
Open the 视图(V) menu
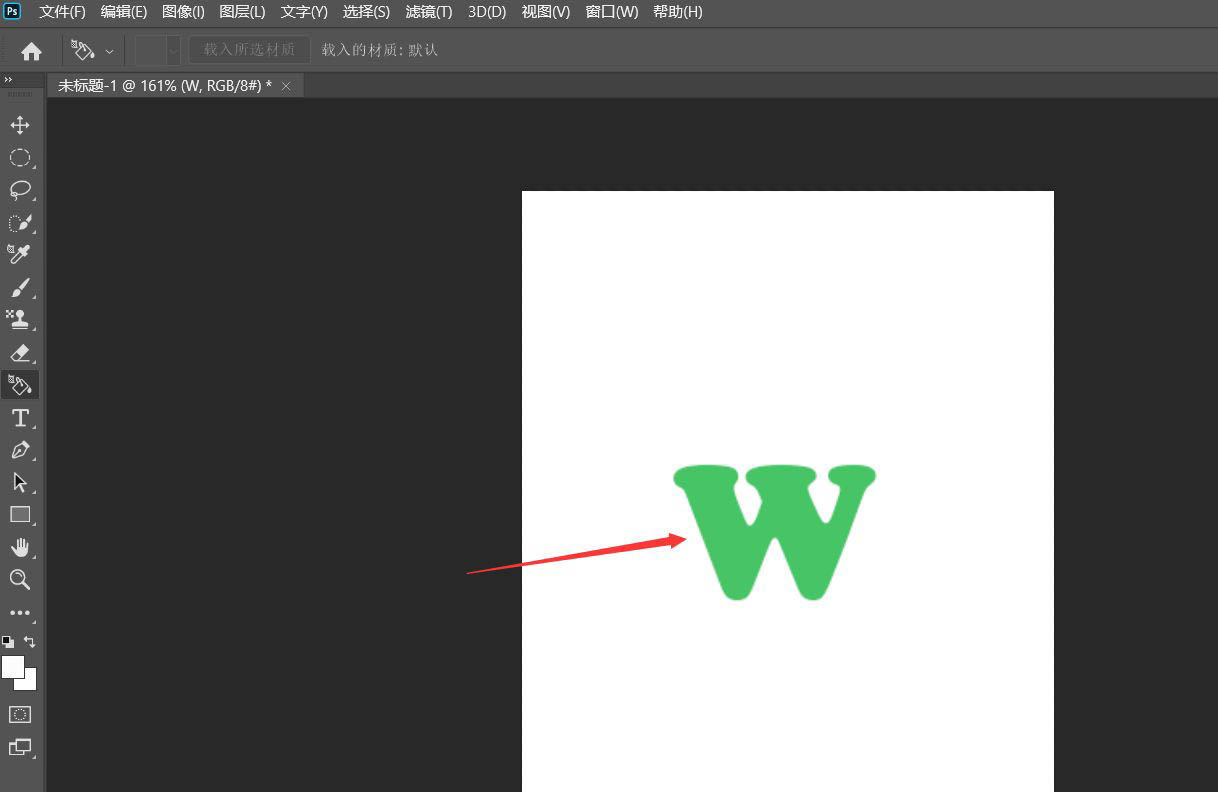click(546, 12)
